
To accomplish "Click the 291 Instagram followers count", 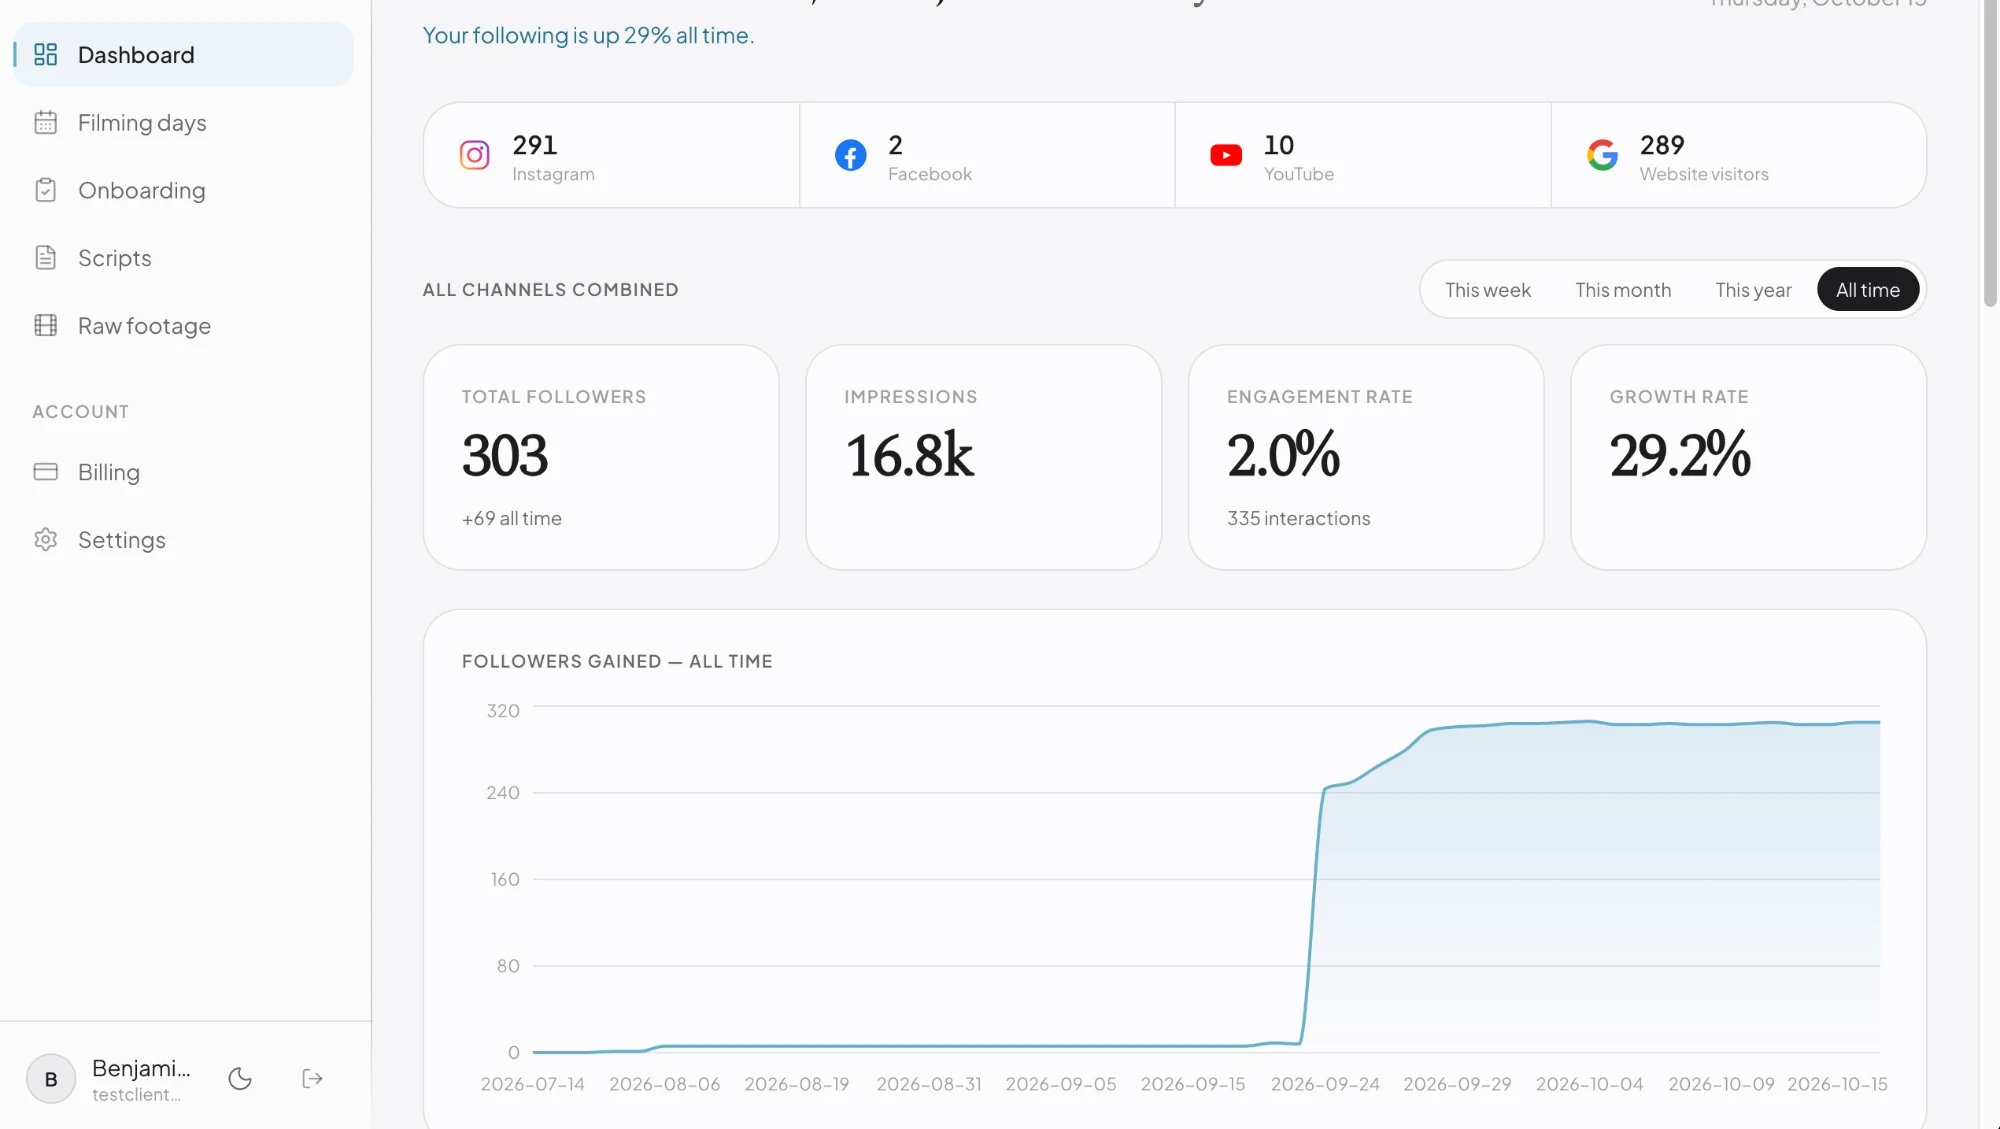I will coord(534,145).
